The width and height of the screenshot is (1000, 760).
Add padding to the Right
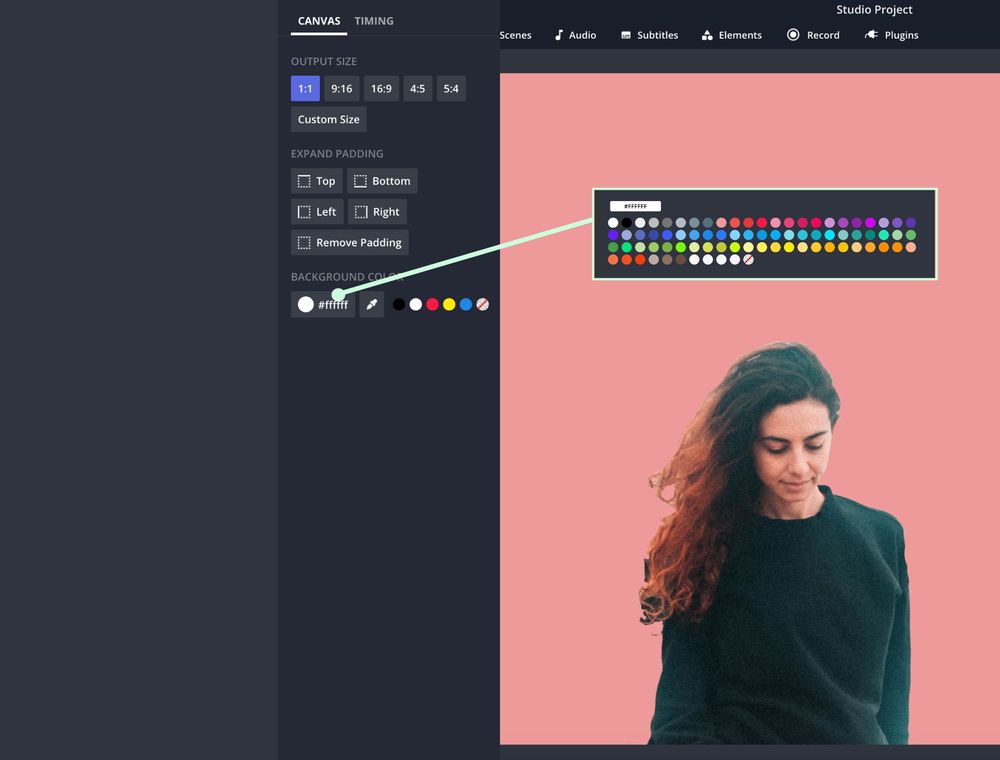click(377, 212)
